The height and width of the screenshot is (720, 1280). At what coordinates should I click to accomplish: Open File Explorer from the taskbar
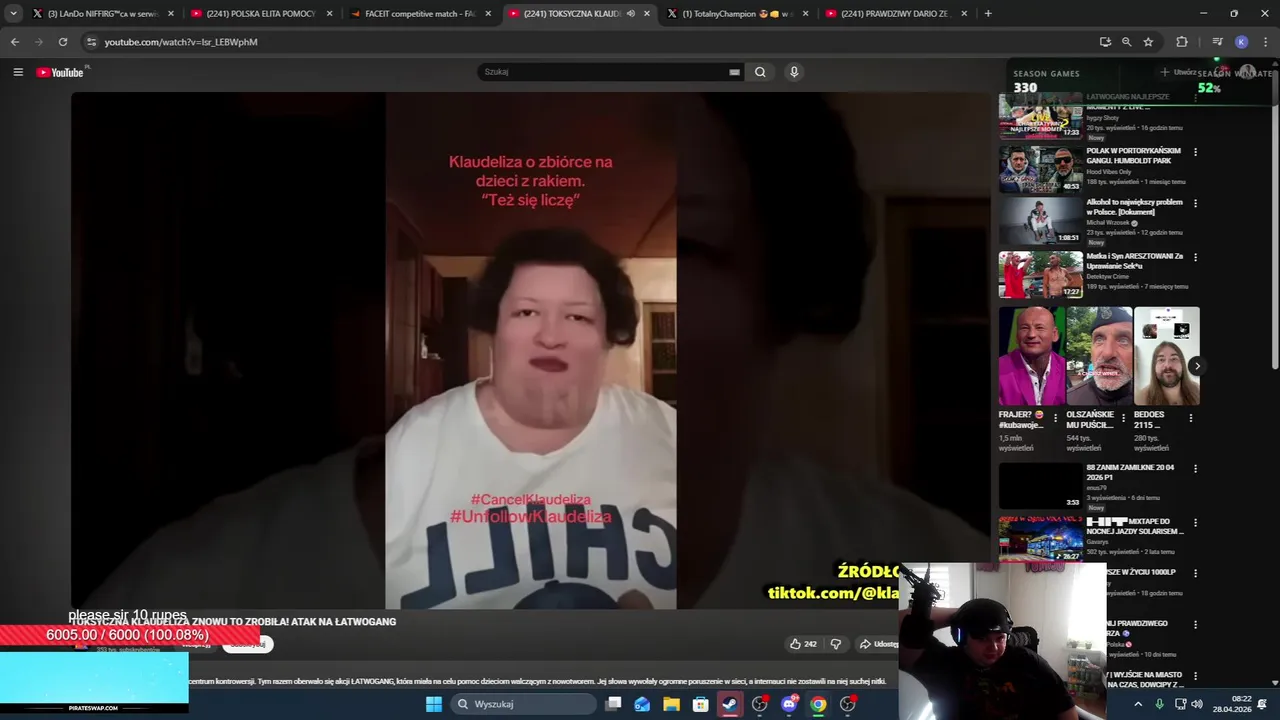coord(671,704)
